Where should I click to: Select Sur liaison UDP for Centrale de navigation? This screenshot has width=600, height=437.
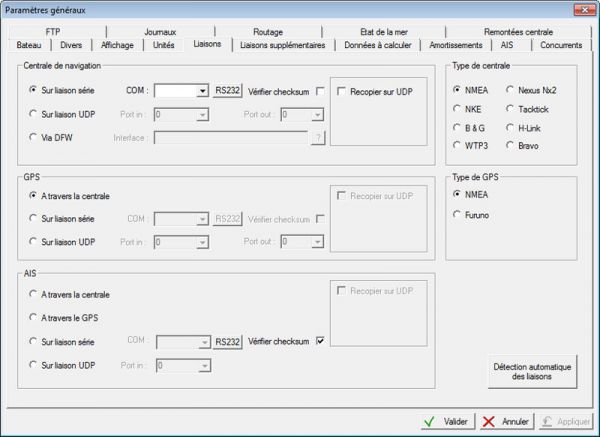coord(34,114)
